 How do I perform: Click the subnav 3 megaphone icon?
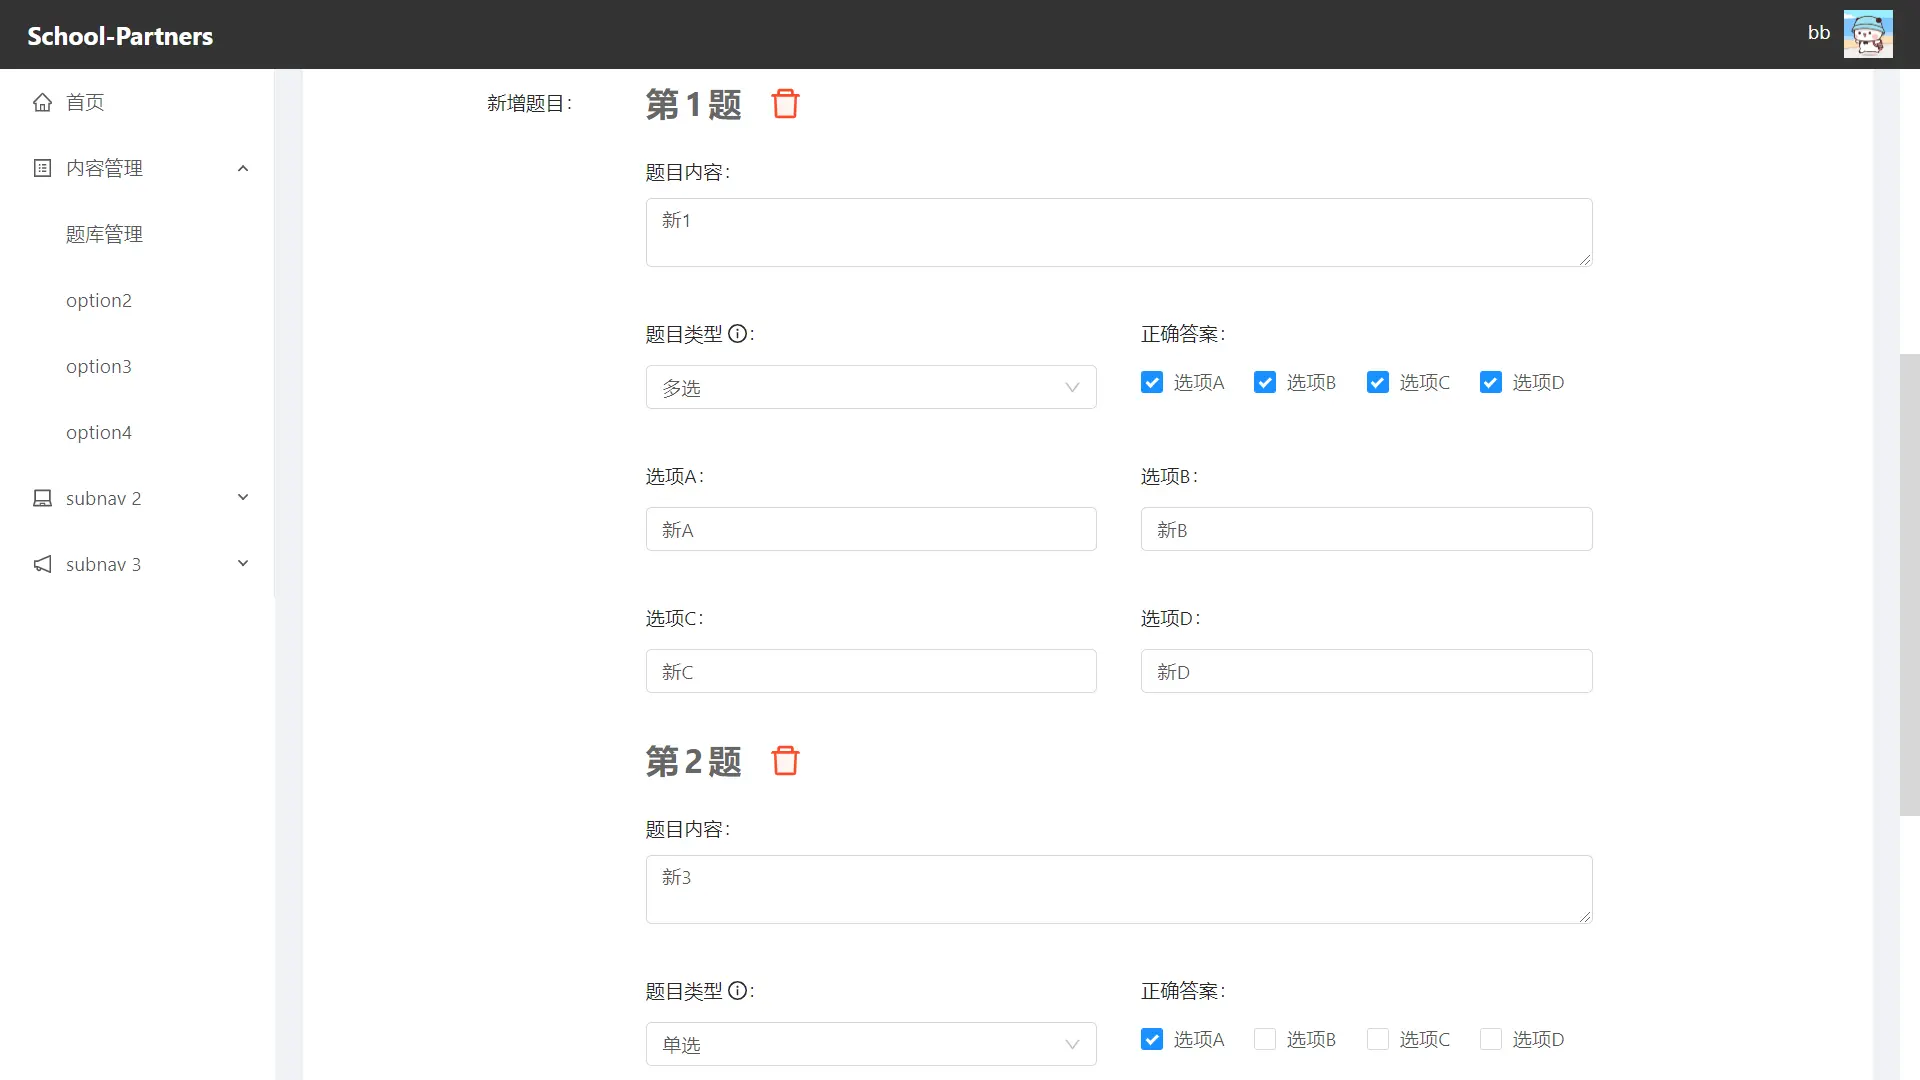coord(42,564)
